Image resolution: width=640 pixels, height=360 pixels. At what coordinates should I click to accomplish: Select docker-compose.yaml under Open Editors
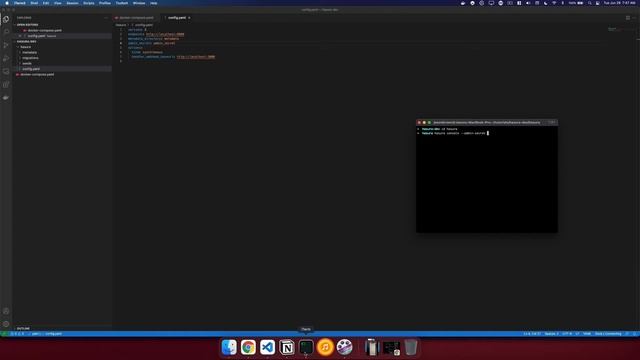[x=44, y=30]
